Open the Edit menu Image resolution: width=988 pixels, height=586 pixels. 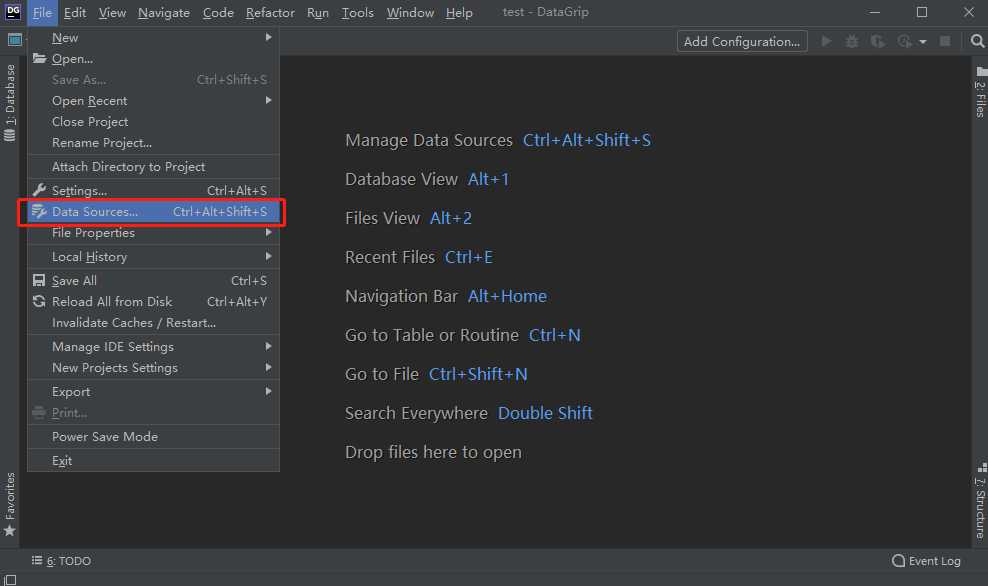click(75, 13)
